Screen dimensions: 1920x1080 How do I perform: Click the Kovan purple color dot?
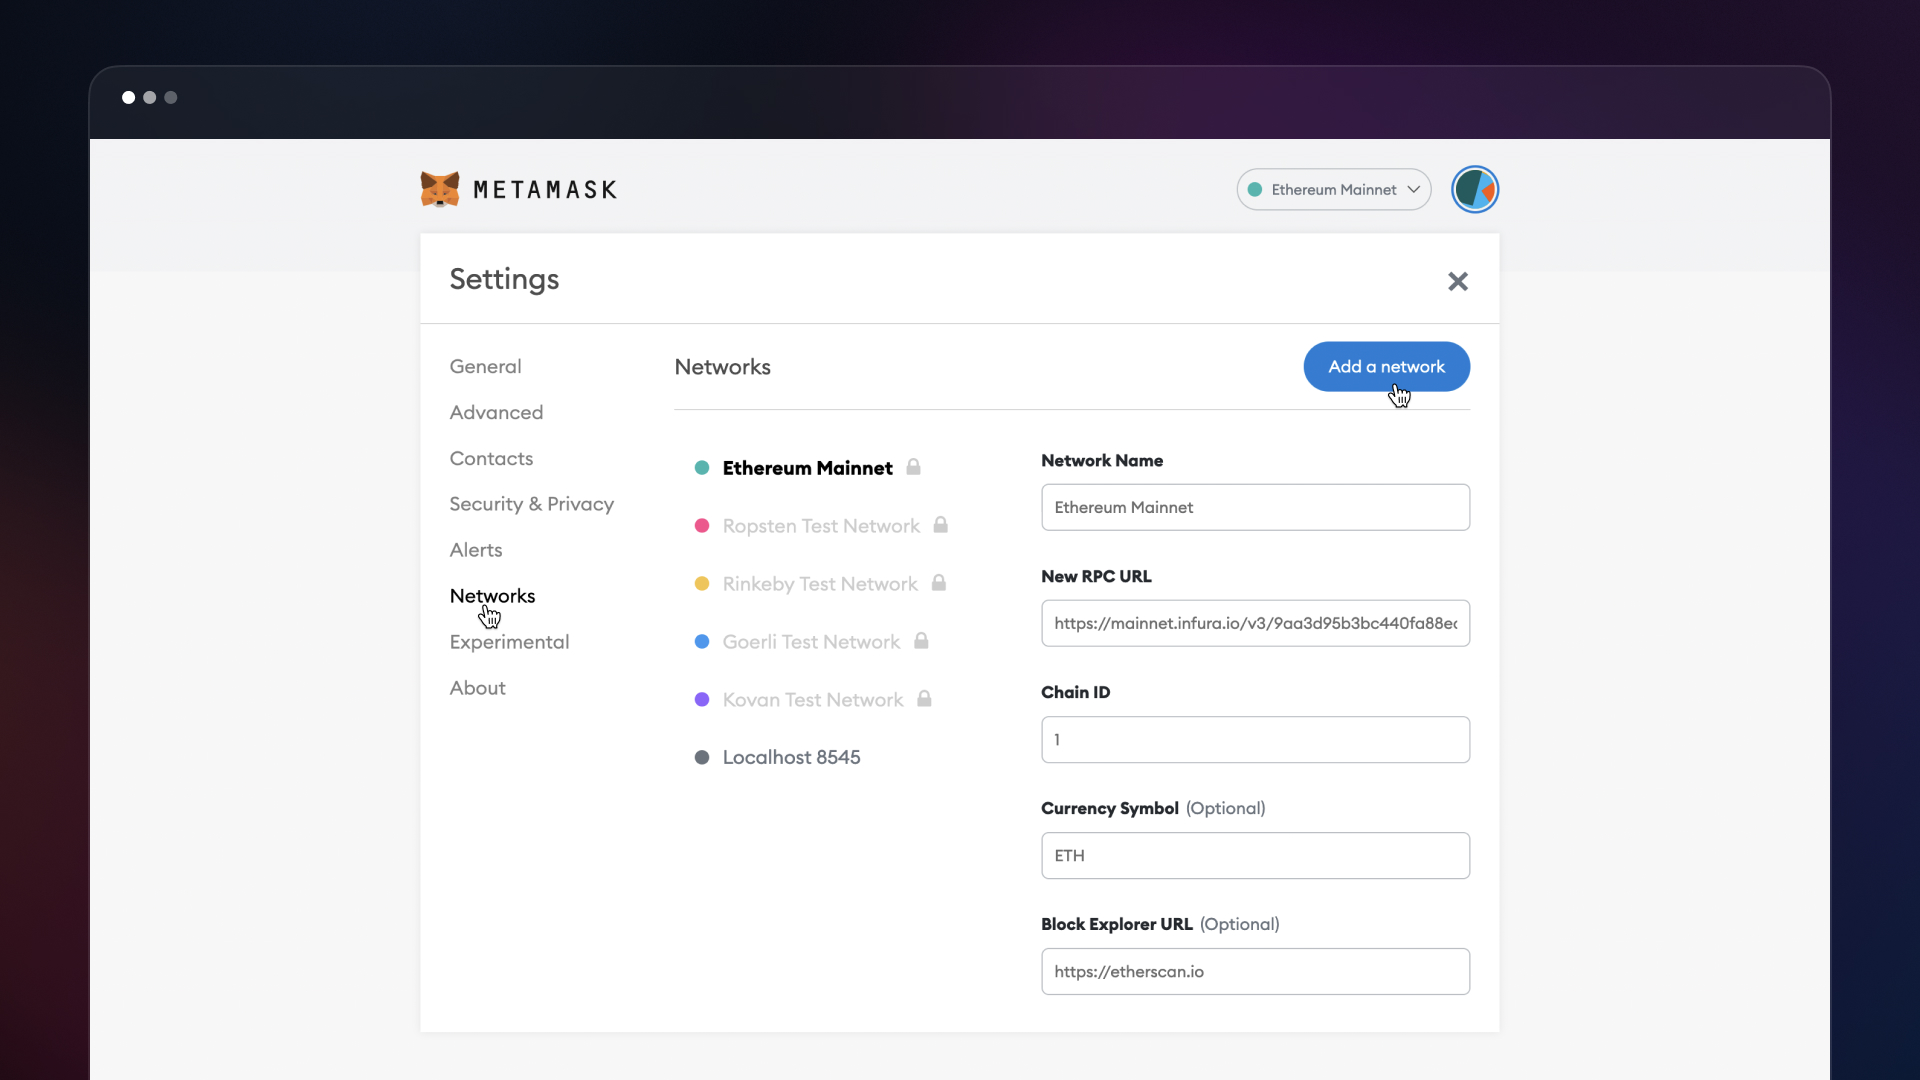pos(702,699)
